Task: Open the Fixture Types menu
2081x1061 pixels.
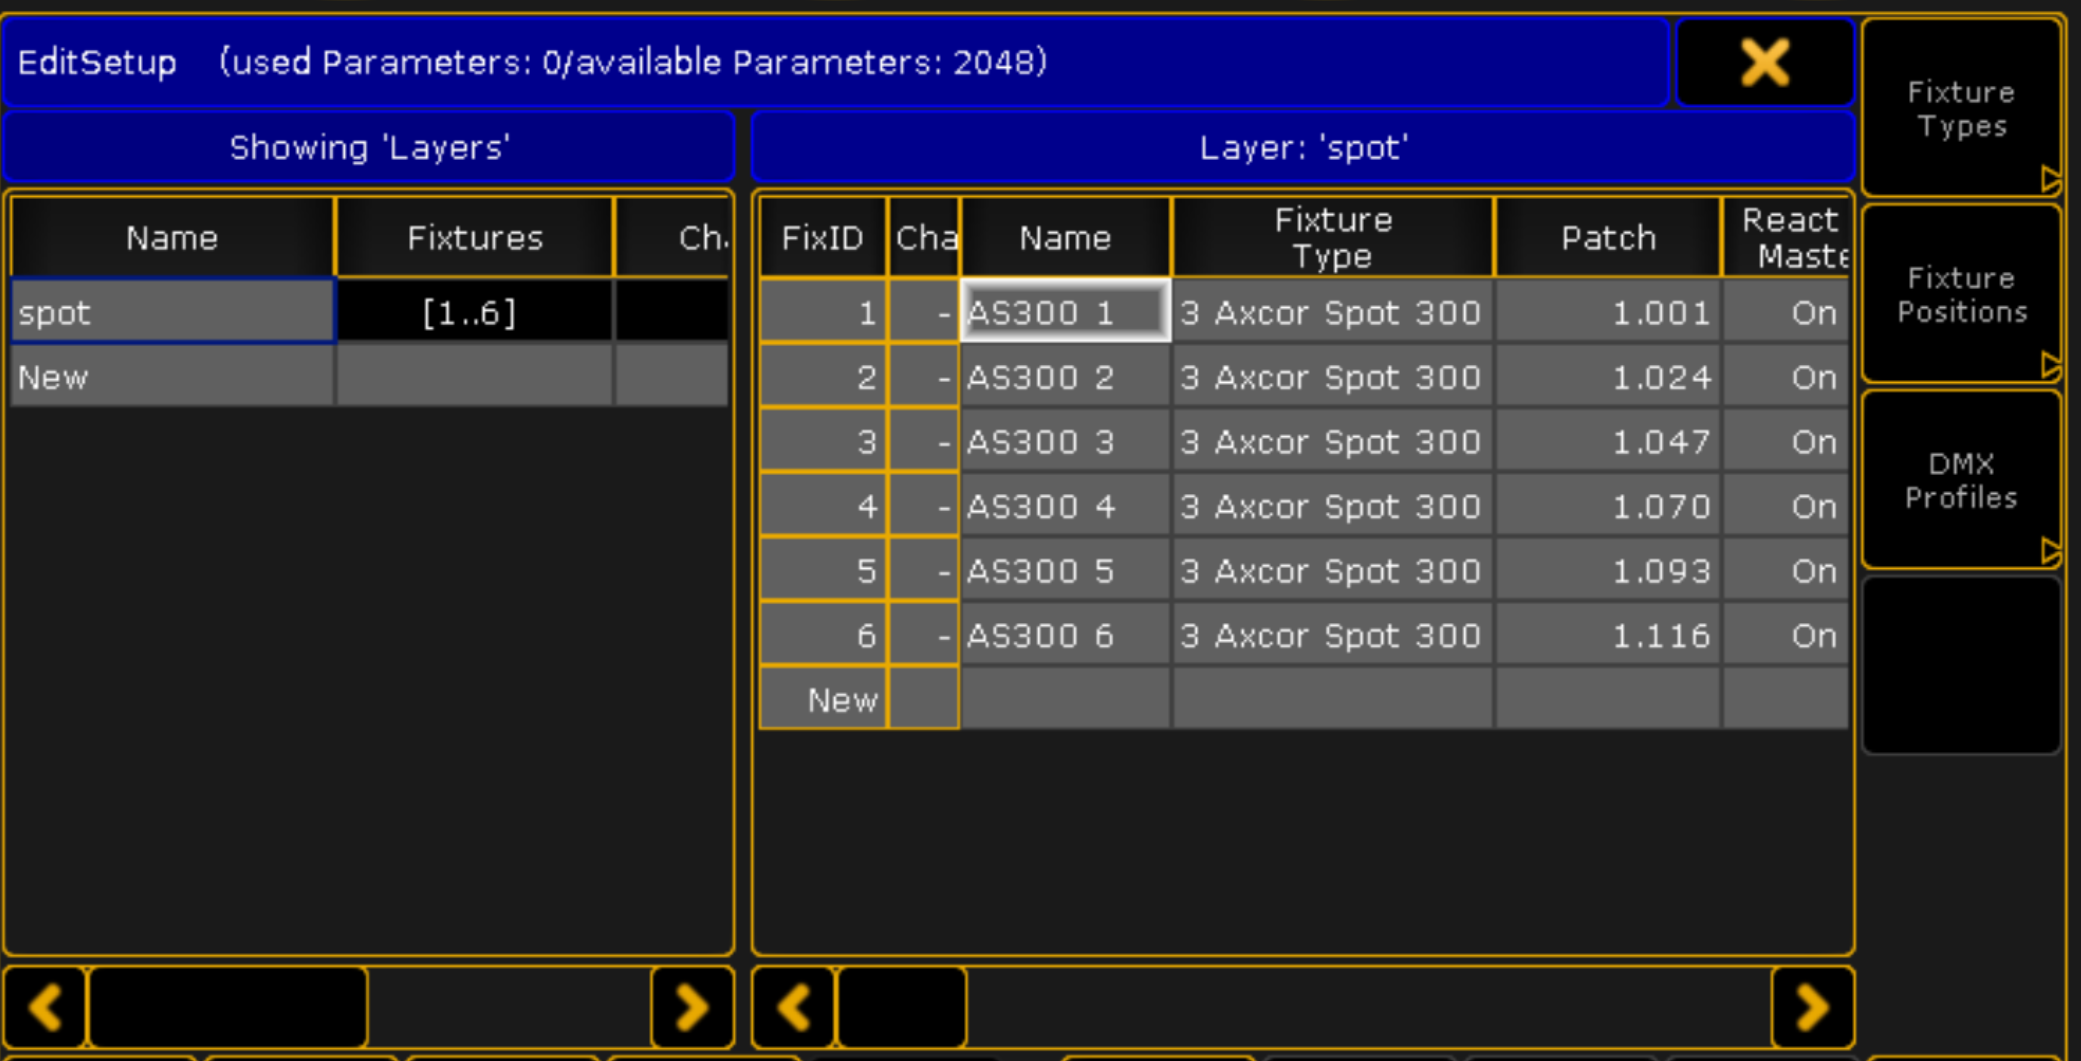Action: 1961,108
